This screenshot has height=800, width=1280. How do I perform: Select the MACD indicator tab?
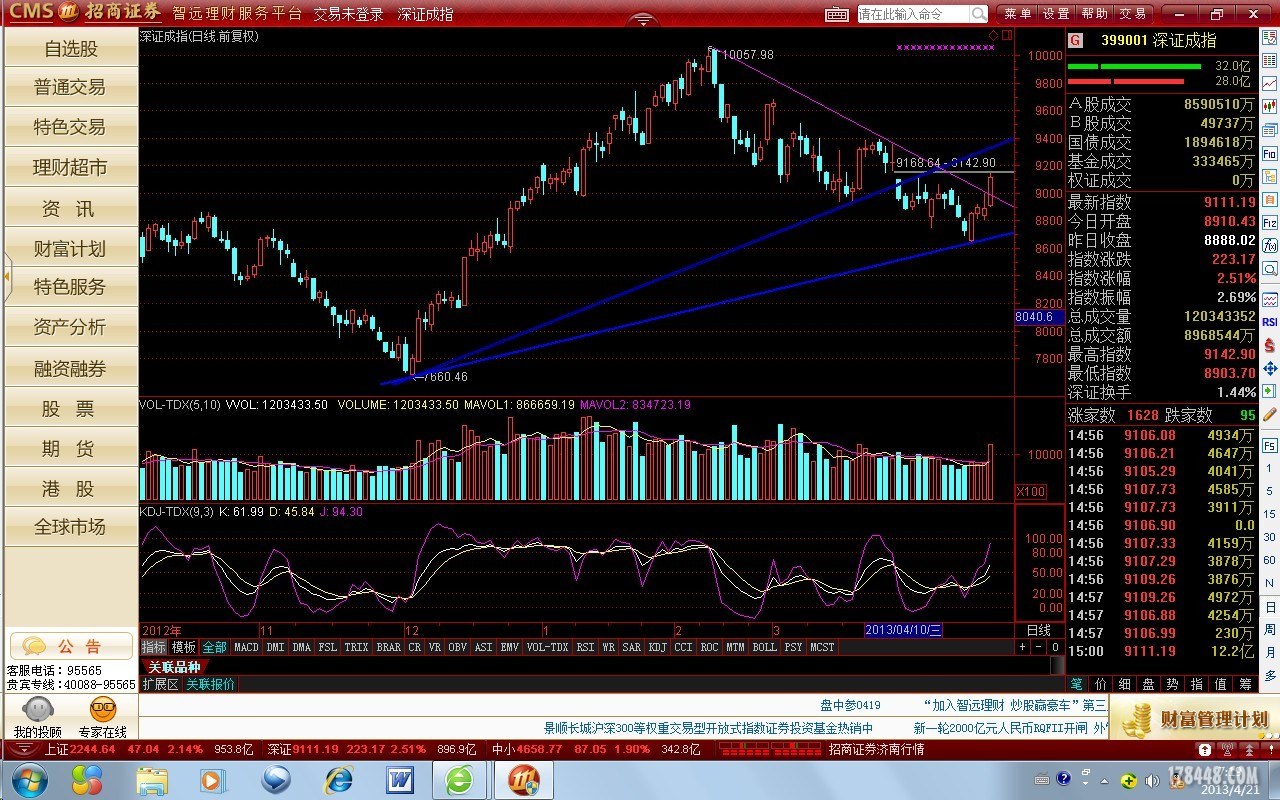246,647
